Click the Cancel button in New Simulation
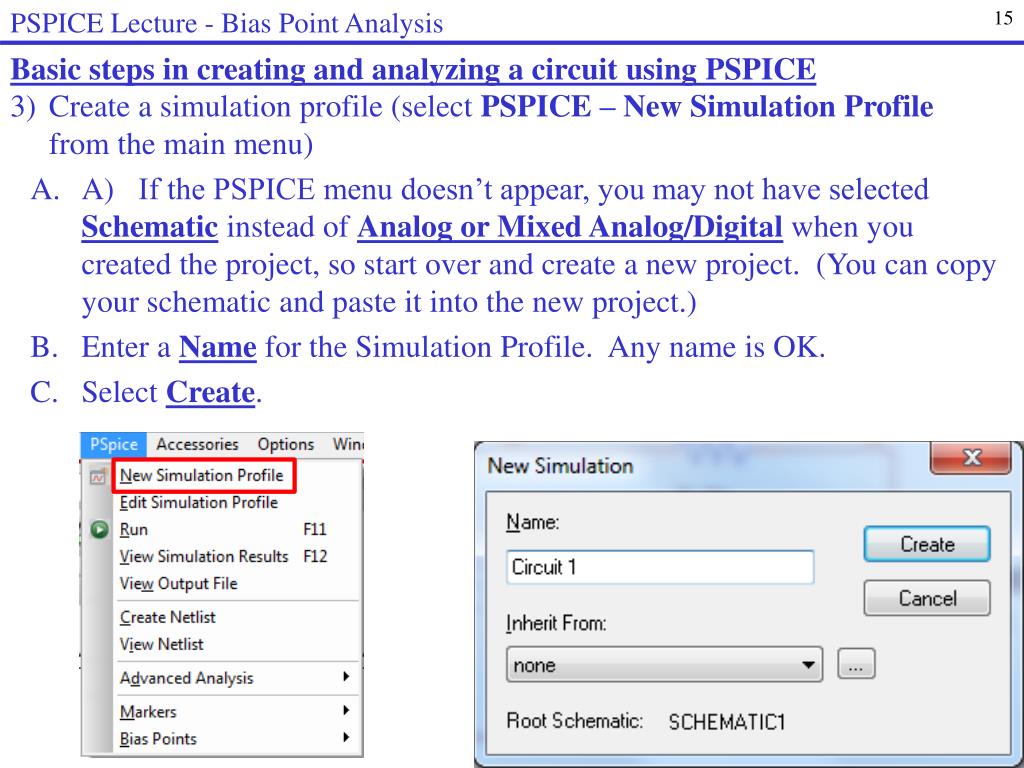The width and height of the screenshot is (1024, 768). click(x=927, y=598)
